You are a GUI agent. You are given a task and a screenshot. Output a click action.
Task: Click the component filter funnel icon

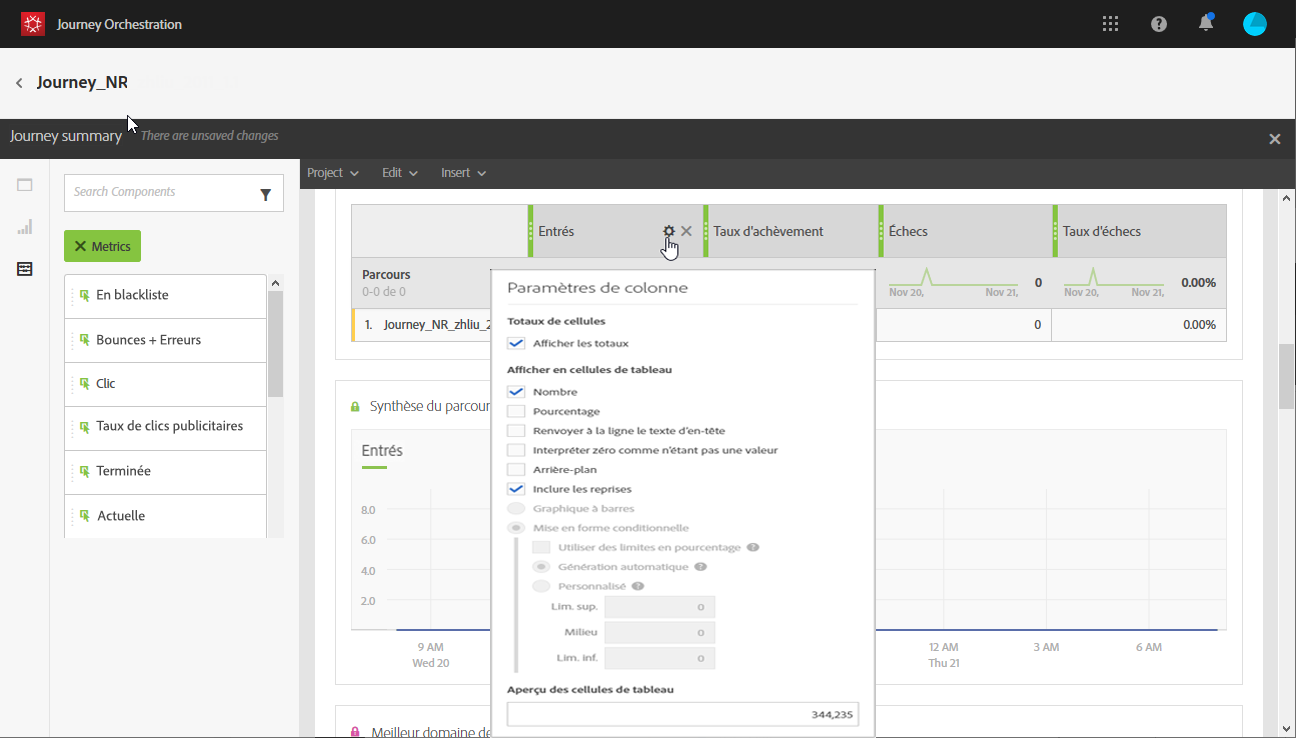click(x=266, y=195)
